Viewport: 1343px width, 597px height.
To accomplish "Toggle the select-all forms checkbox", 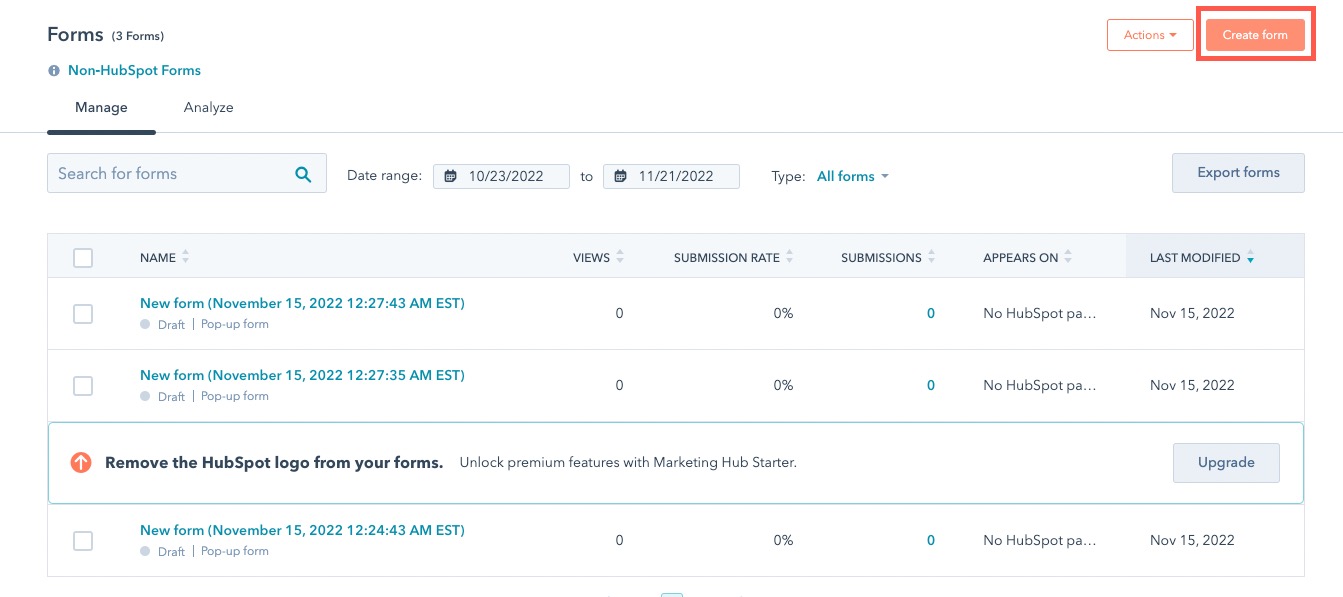I will (x=83, y=258).
